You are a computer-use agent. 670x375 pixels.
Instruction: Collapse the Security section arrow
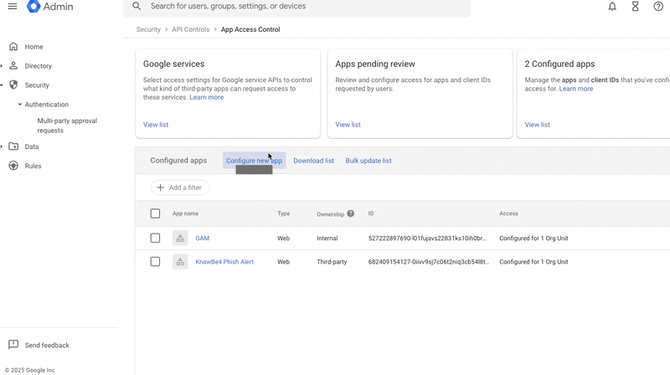(1, 85)
